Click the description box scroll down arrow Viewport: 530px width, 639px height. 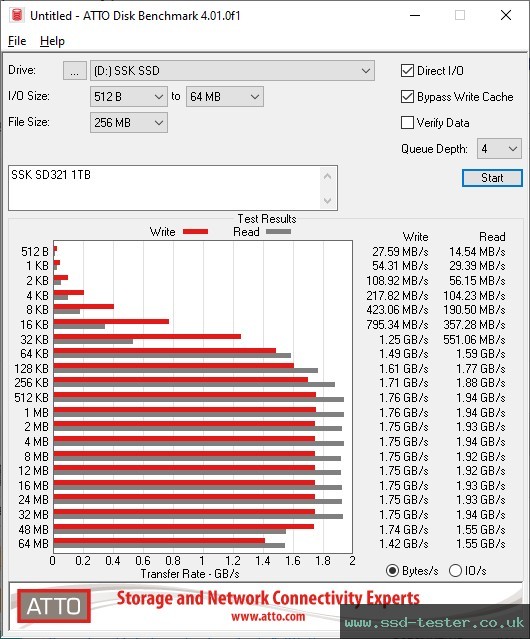point(328,200)
